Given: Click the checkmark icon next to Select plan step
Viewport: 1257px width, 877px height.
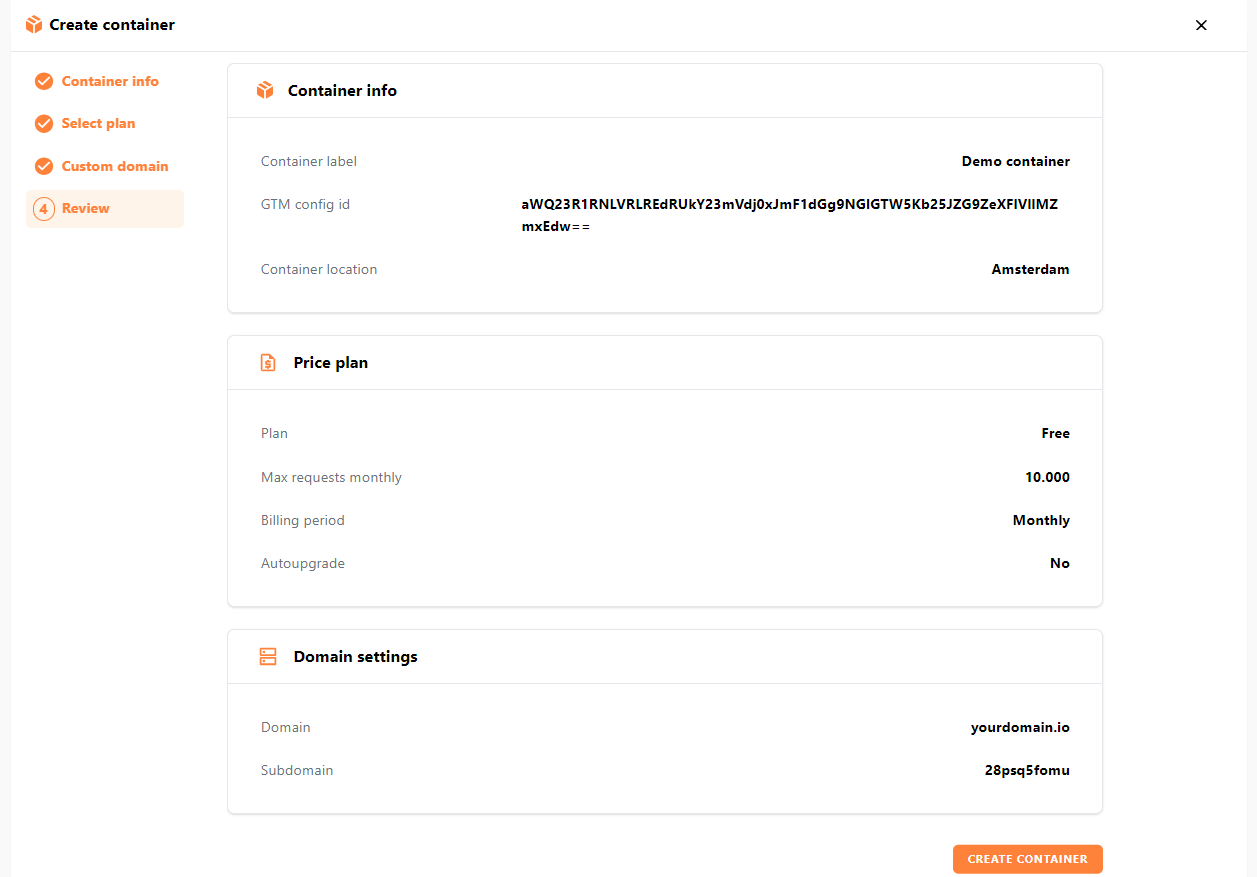Looking at the screenshot, I should click(x=44, y=124).
